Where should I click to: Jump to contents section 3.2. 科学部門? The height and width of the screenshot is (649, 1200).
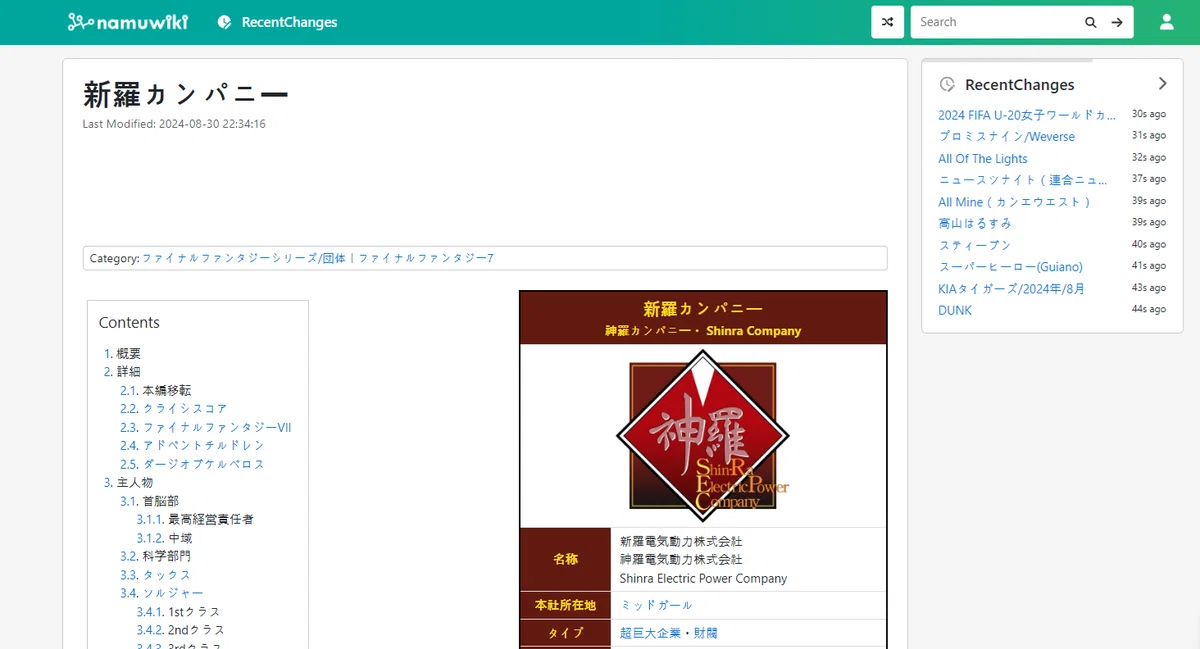(155, 556)
